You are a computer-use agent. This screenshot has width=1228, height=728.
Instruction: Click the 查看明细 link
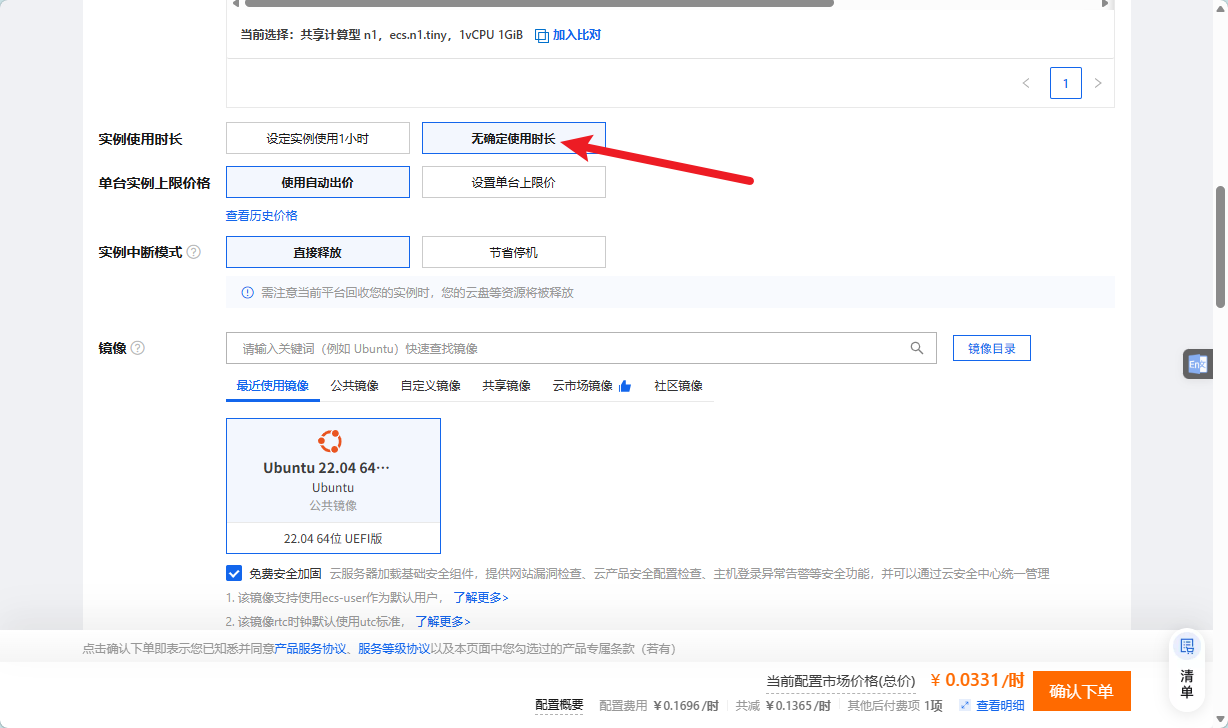click(x=1000, y=705)
